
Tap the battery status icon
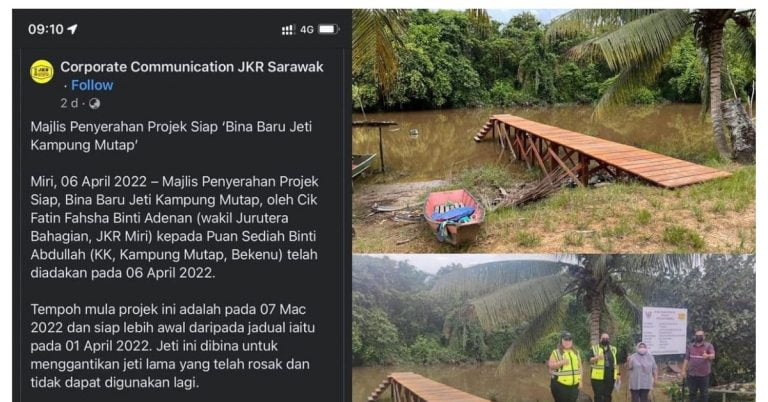[329, 29]
